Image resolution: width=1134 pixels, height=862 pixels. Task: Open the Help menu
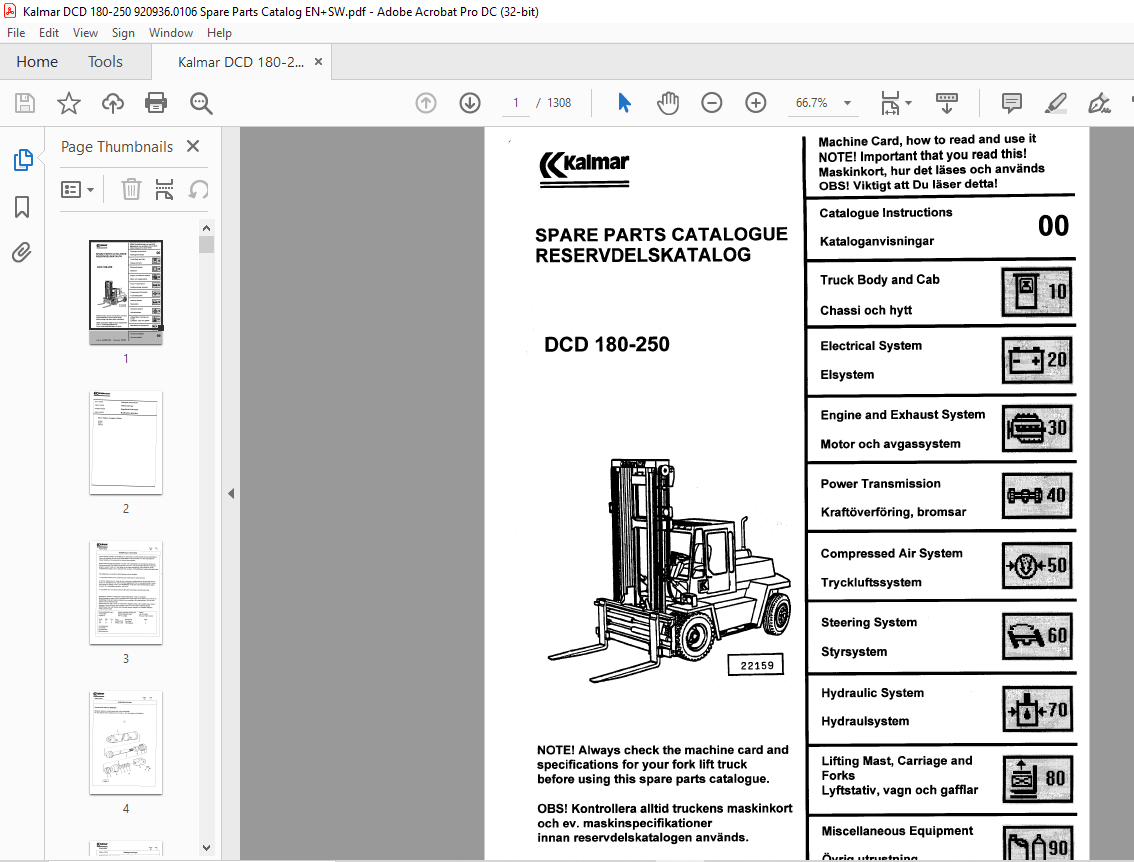coord(219,33)
